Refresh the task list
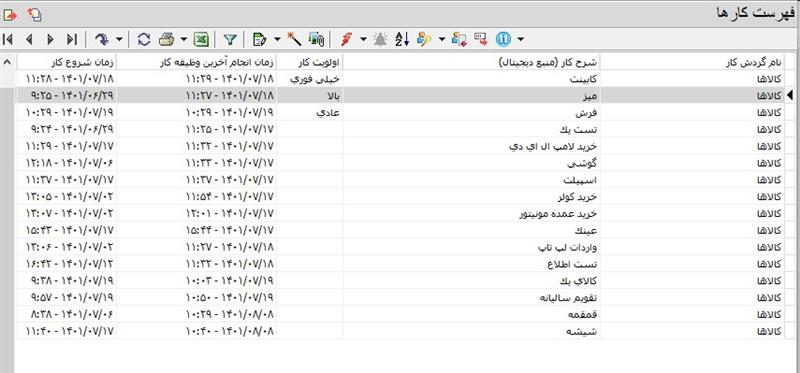 144,39
